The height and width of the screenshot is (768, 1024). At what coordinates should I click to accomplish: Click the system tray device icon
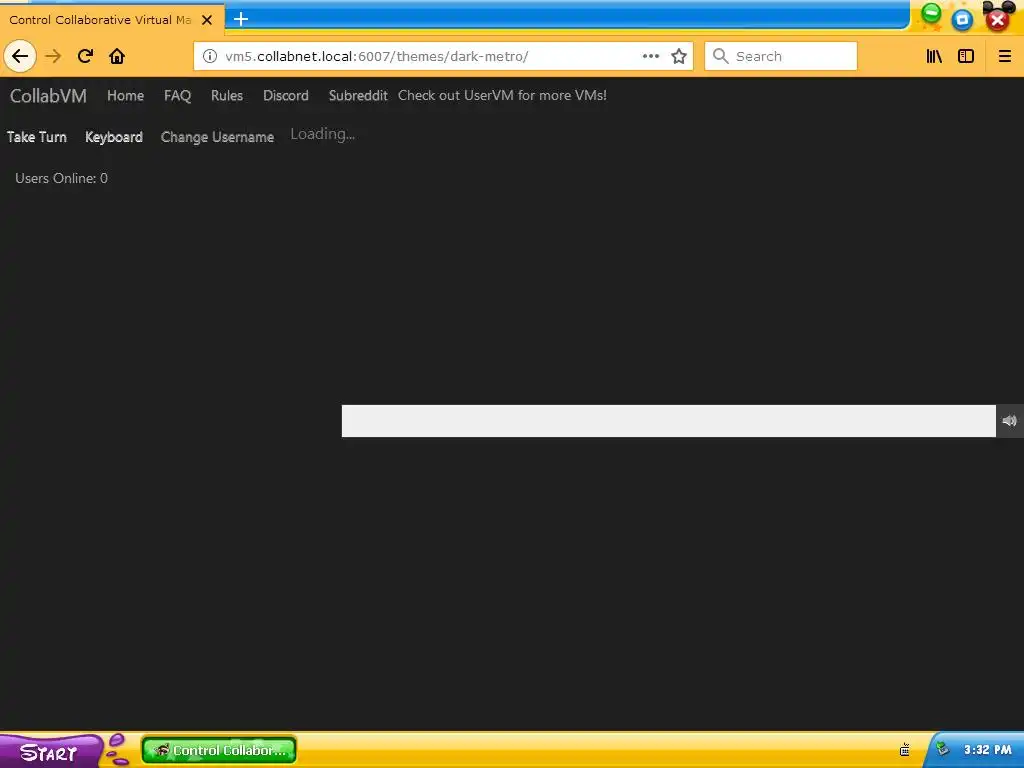904,750
